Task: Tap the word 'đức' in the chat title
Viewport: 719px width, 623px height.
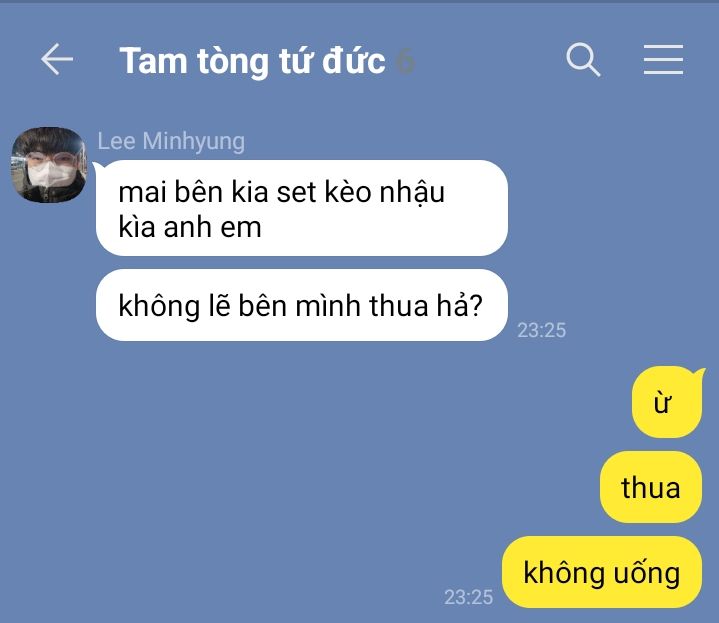Action: (354, 61)
